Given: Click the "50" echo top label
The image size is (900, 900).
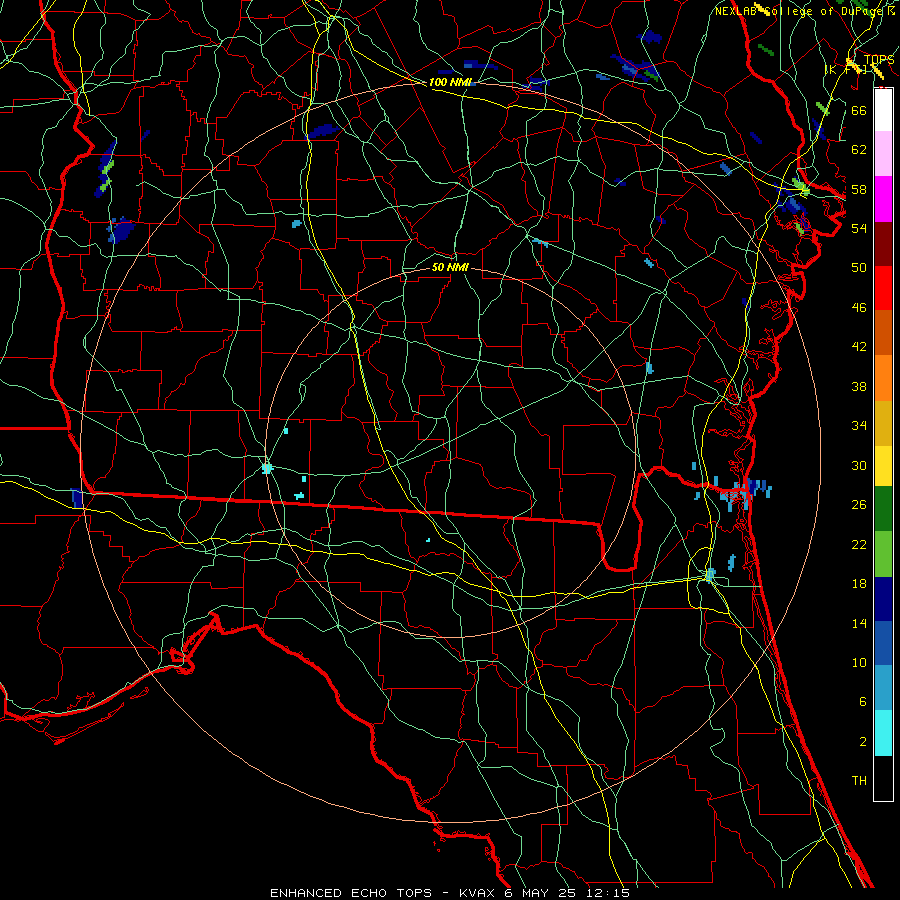Looking at the screenshot, I should (x=859, y=268).
